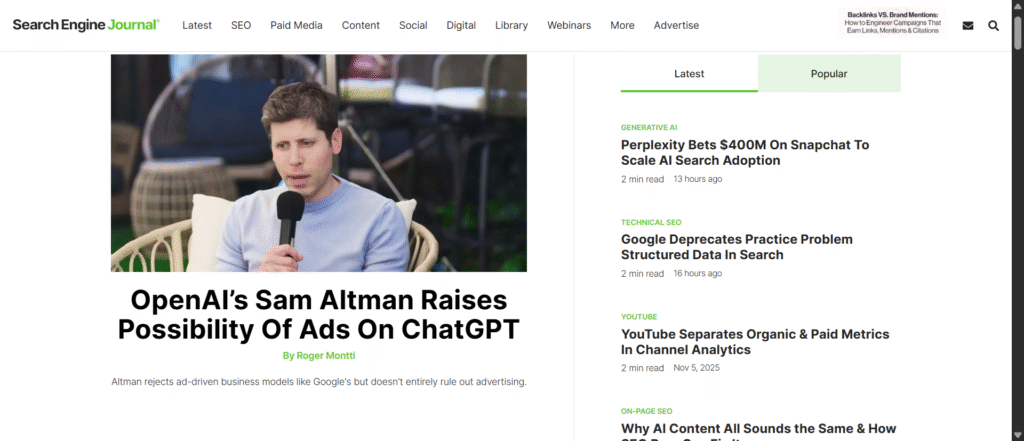This screenshot has height=441, width=1024.
Task: Expand the Digital navigation menu
Action: pos(461,25)
